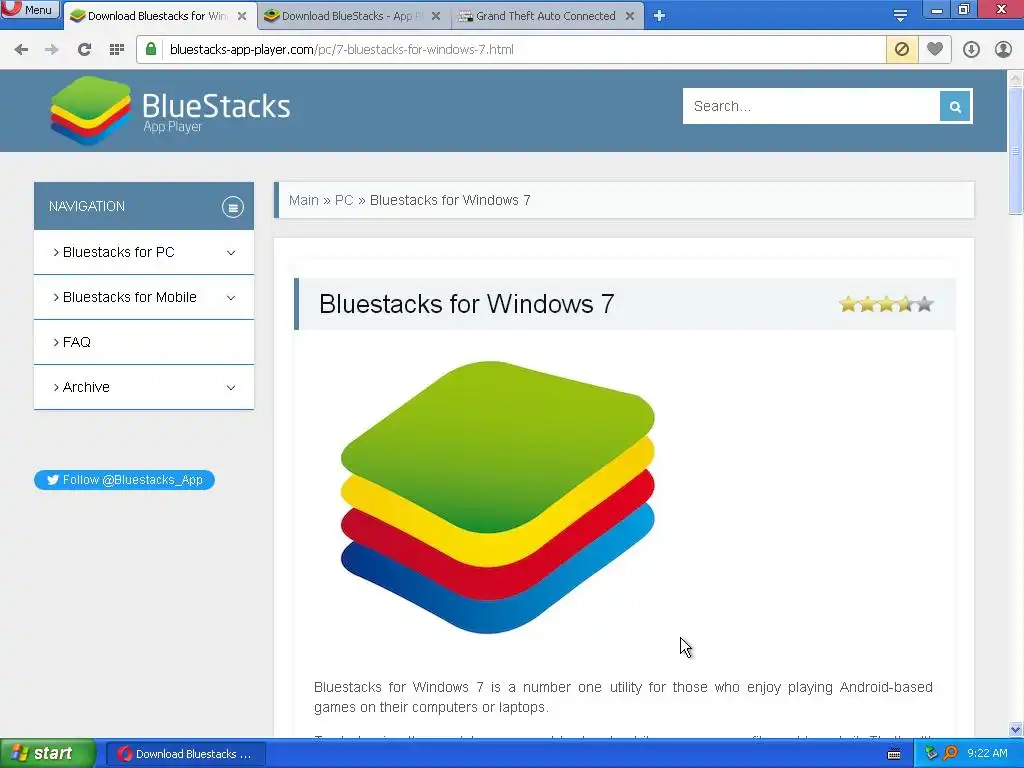Screen dimensions: 1024x768
Task: Minimize the Opera browser window
Action: click(937, 9)
